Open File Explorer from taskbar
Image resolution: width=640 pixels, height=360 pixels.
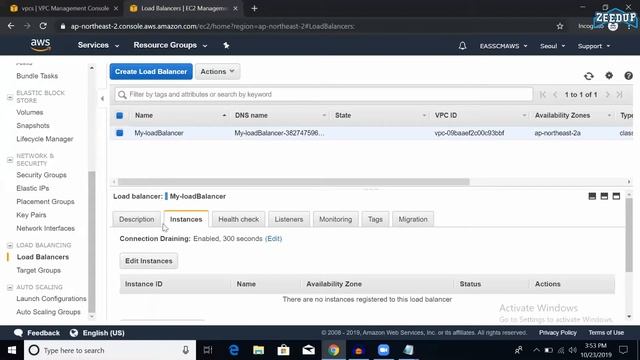click(258, 350)
